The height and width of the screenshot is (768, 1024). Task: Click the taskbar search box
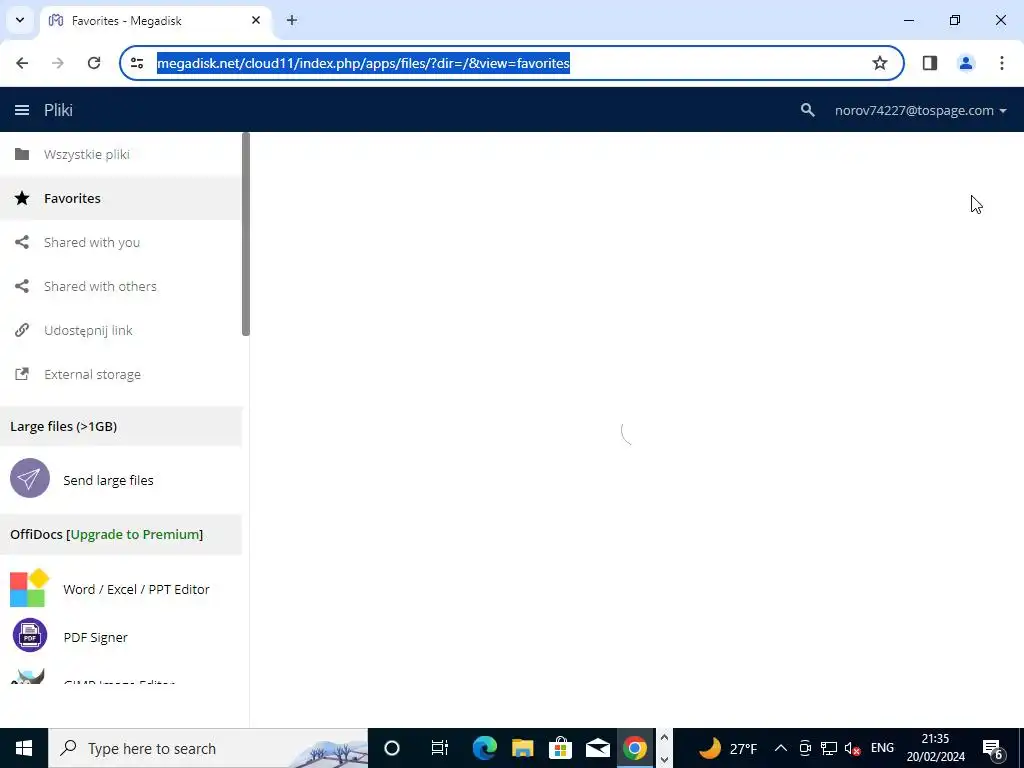(x=208, y=748)
